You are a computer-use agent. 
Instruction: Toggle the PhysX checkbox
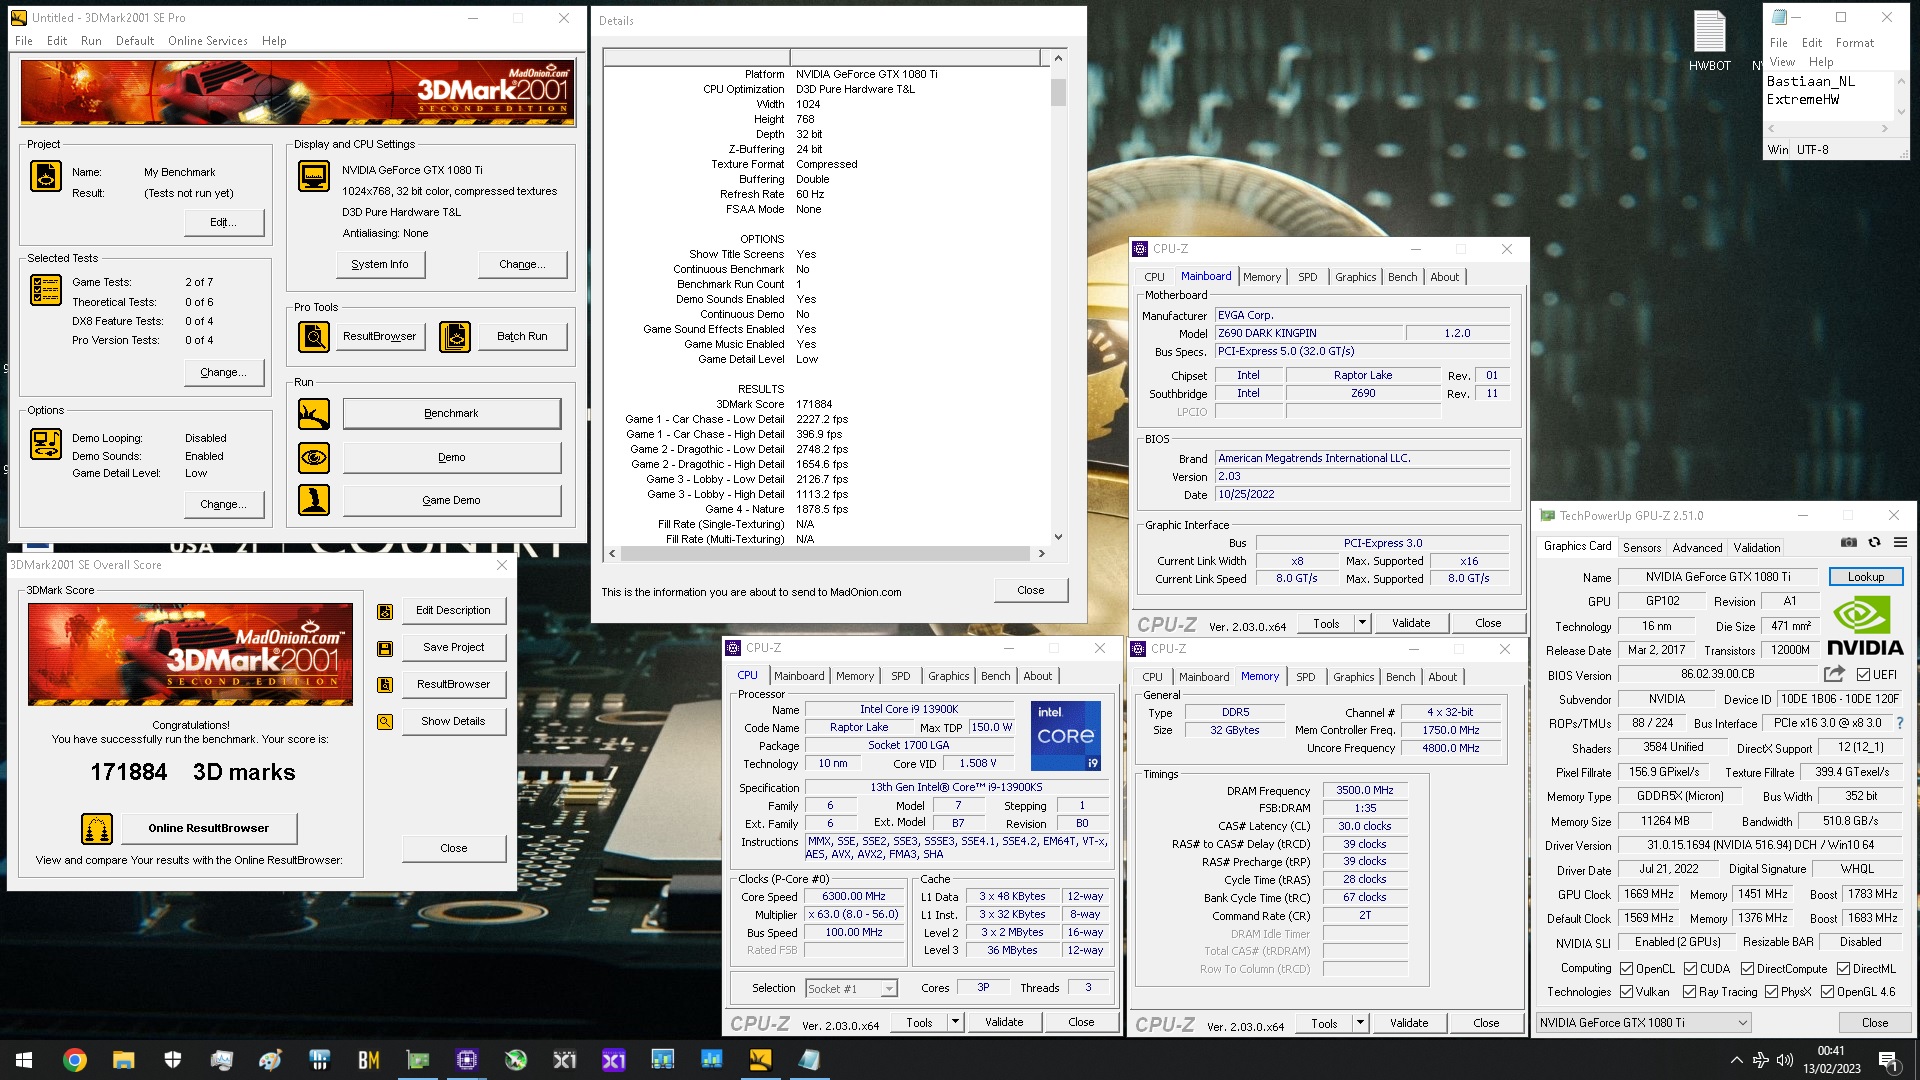1772,992
